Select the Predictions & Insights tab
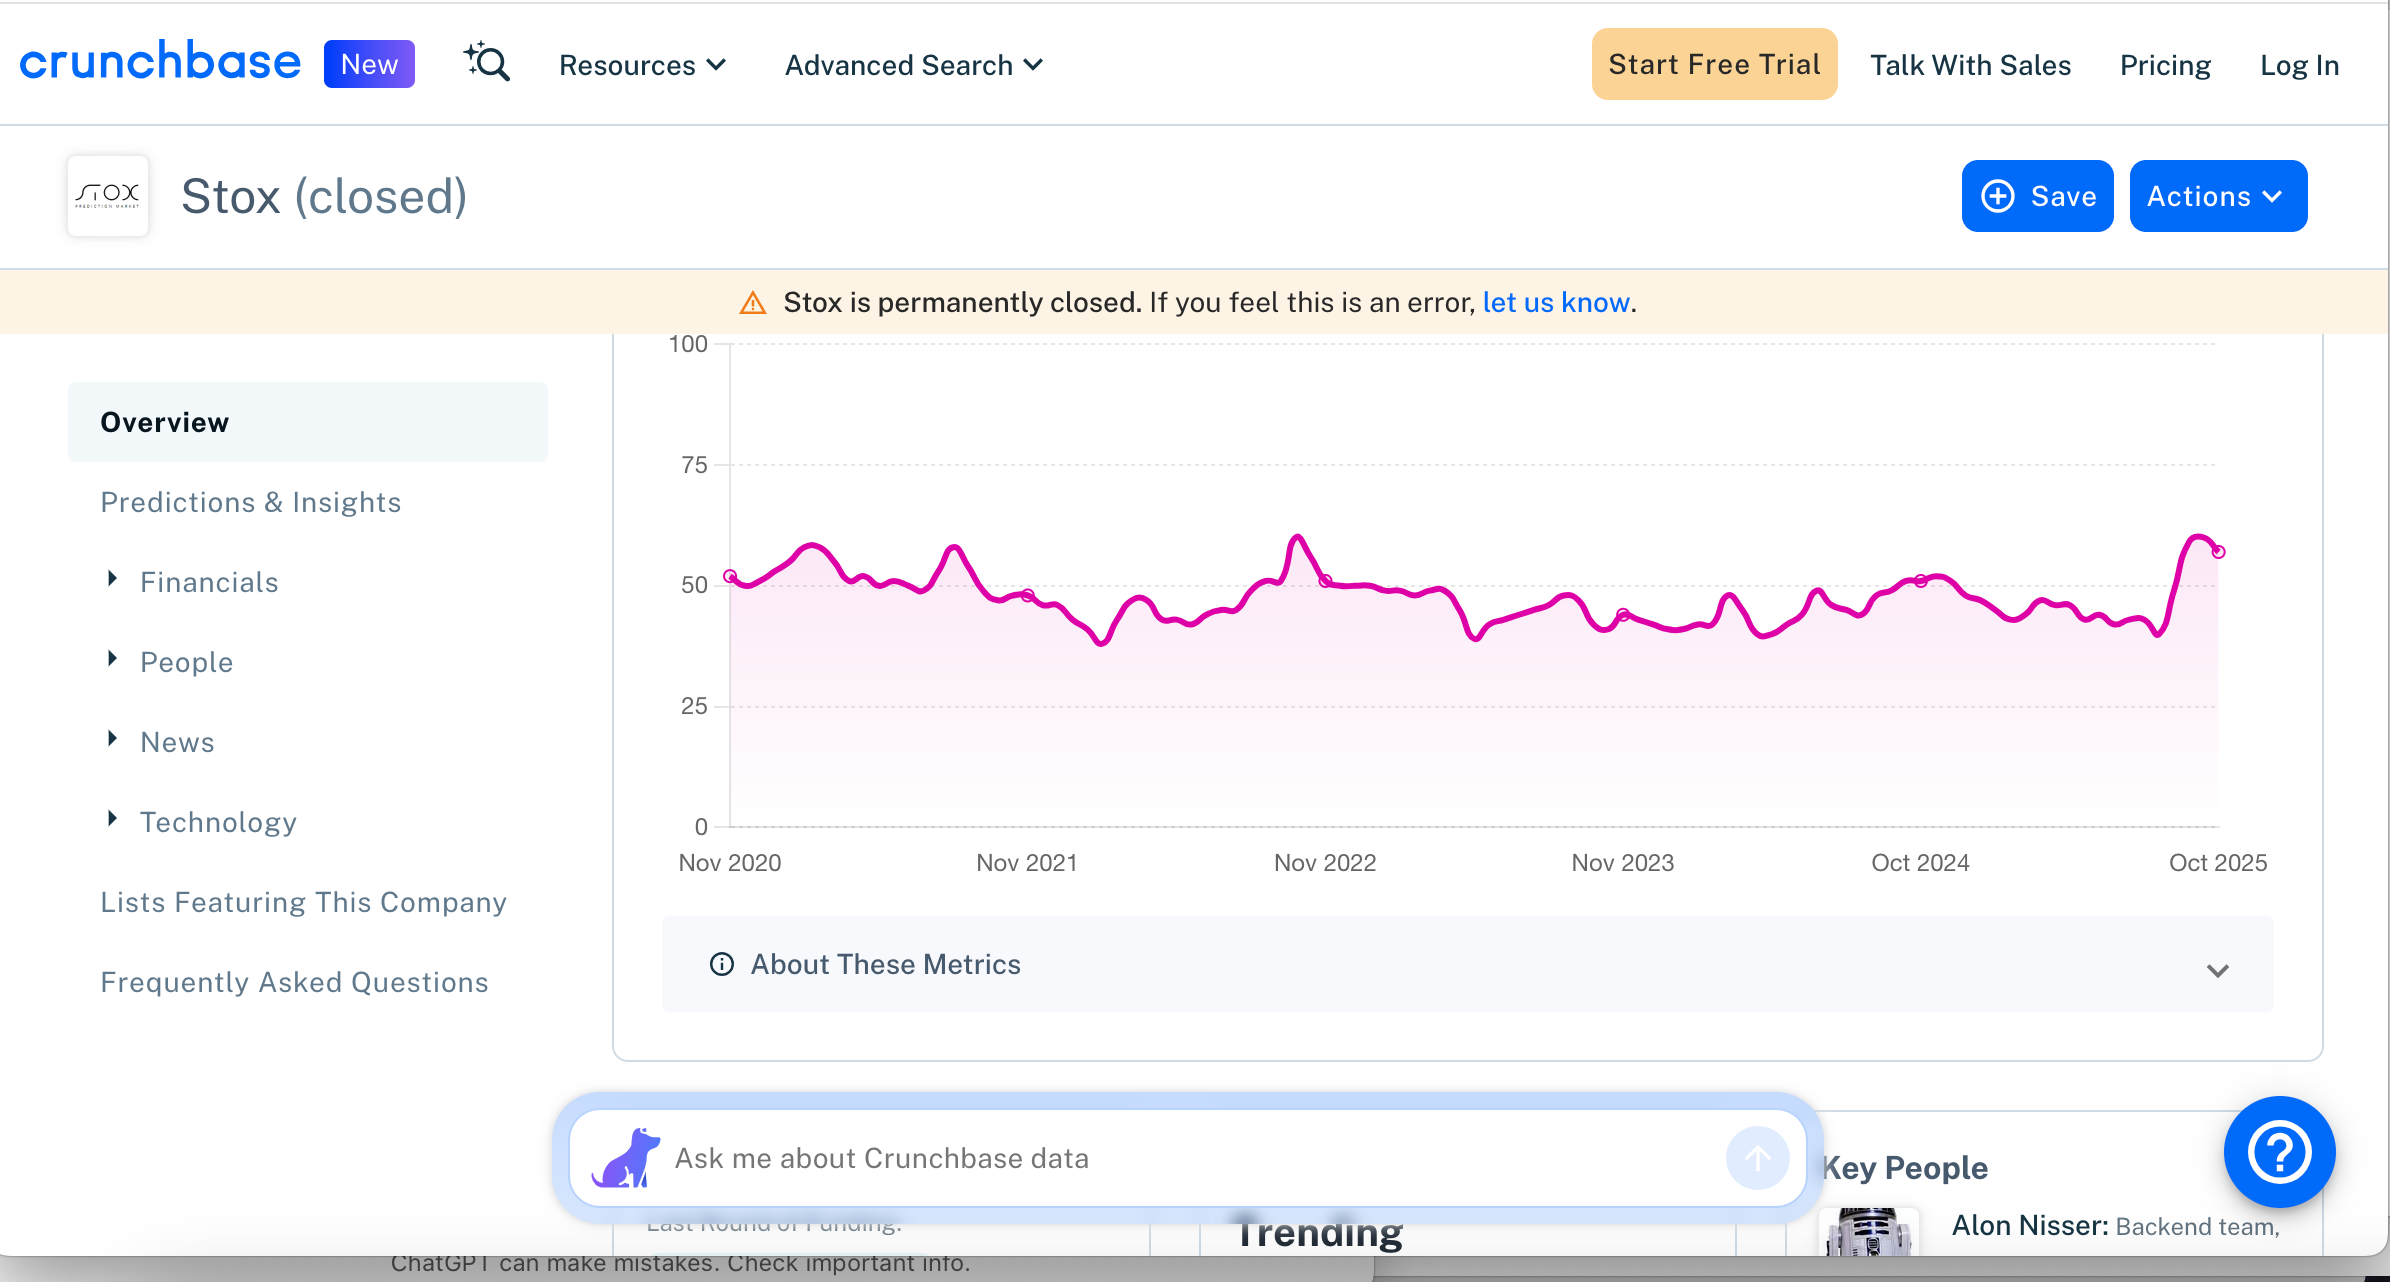Screen dimensions: 2390x1282 pyautogui.click(x=250, y=502)
